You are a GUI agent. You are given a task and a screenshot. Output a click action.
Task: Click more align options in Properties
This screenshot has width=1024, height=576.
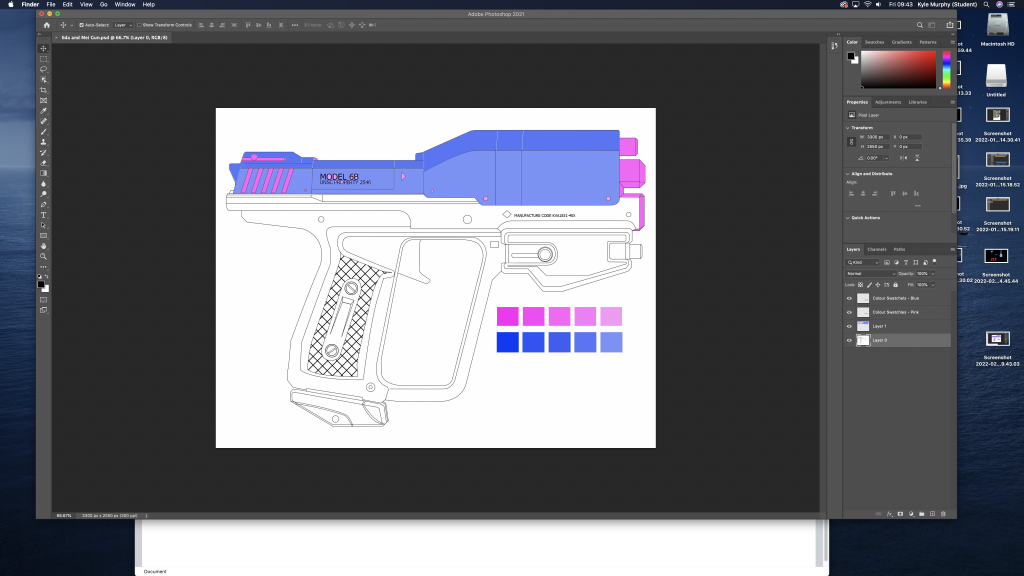point(918,206)
